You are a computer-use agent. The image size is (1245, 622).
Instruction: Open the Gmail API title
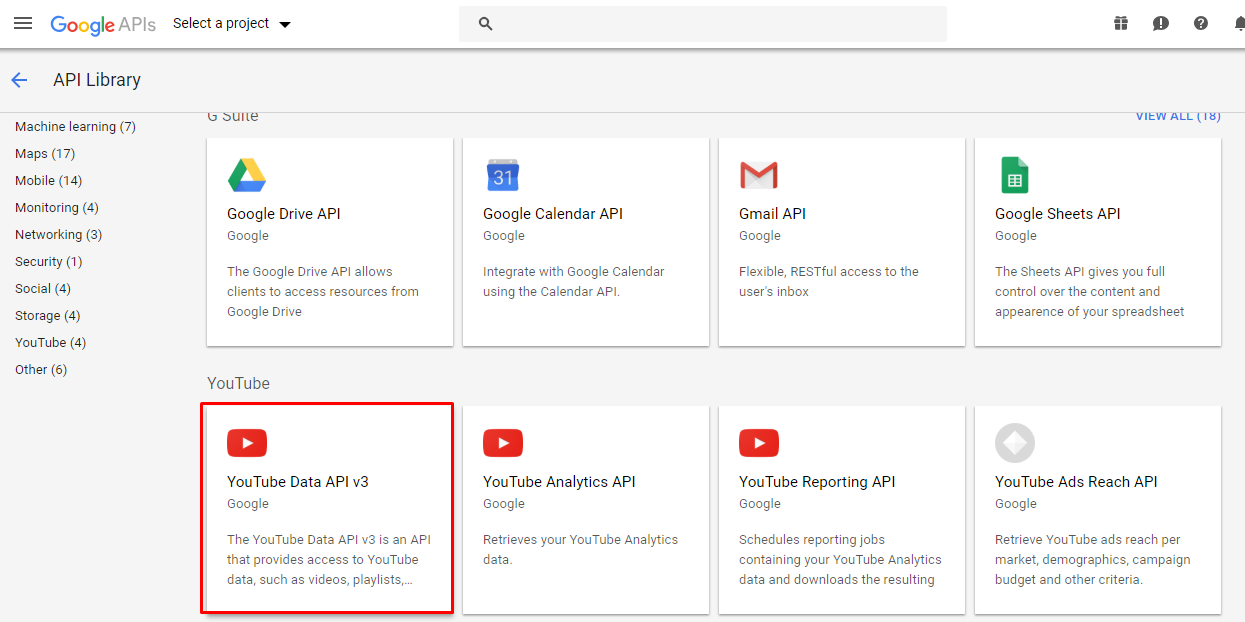[x=772, y=214]
